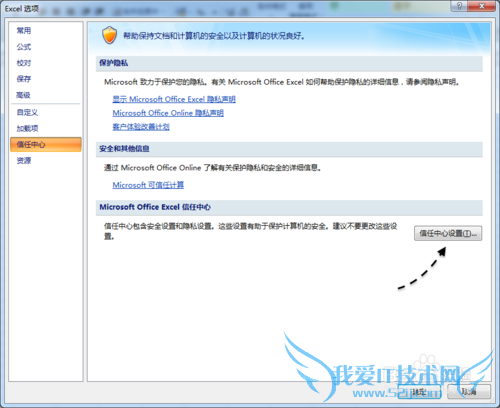Screen dimensions: 500x408
Task: Click the help question mark button
Action: click(x=459, y=6)
